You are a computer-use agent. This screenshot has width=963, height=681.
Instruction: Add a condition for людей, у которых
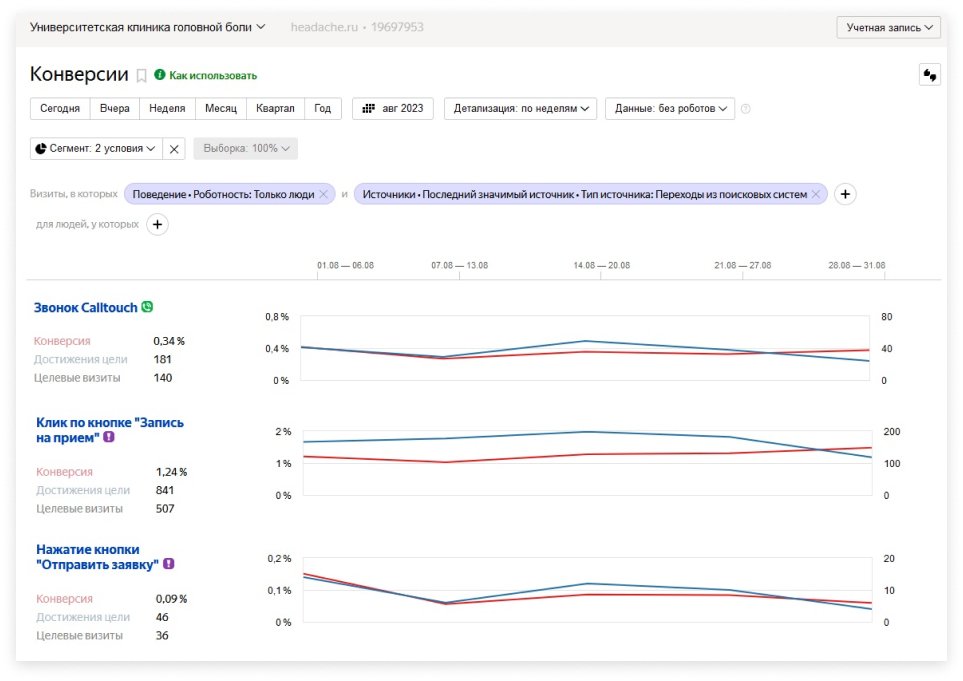[x=157, y=225]
